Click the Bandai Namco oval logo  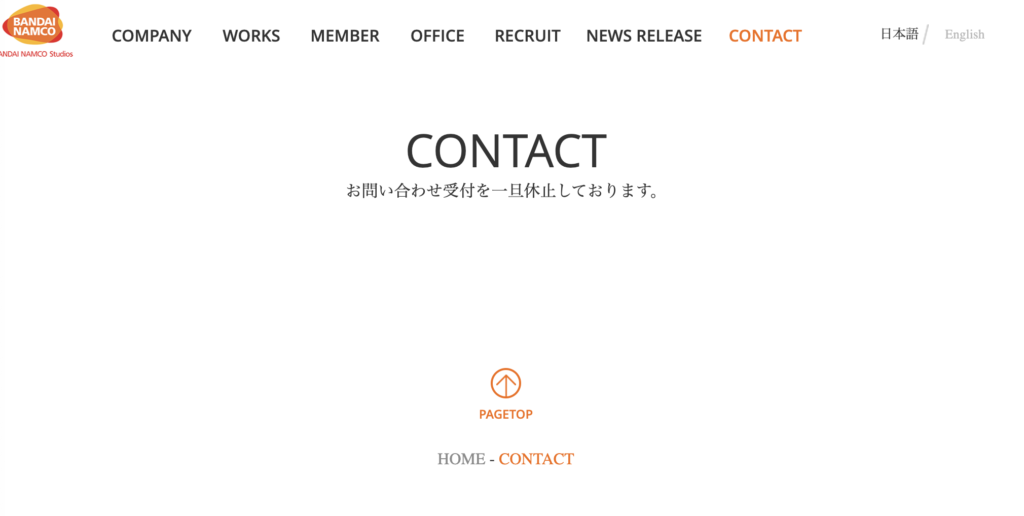32,24
